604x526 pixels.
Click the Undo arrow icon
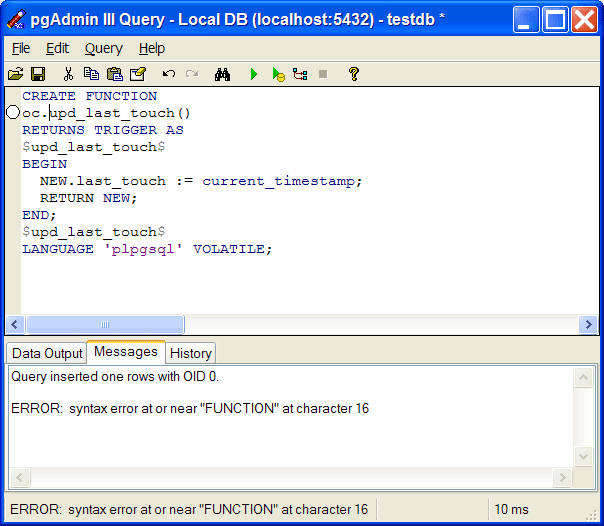point(168,74)
